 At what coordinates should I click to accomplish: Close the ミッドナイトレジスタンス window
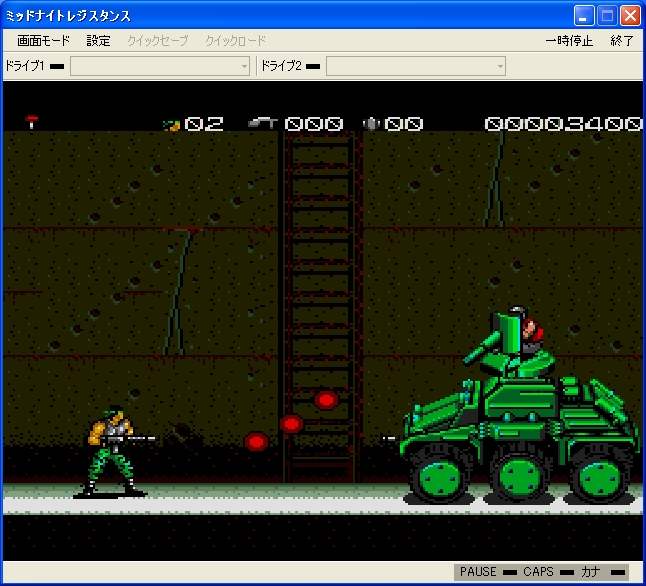pyautogui.click(x=630, y=16)
